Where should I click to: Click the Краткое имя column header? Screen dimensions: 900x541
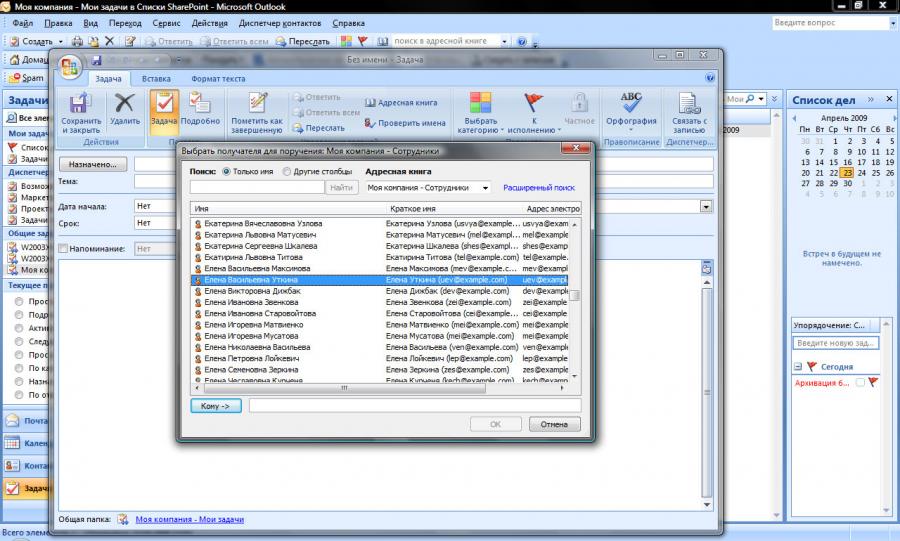point(455,209)
